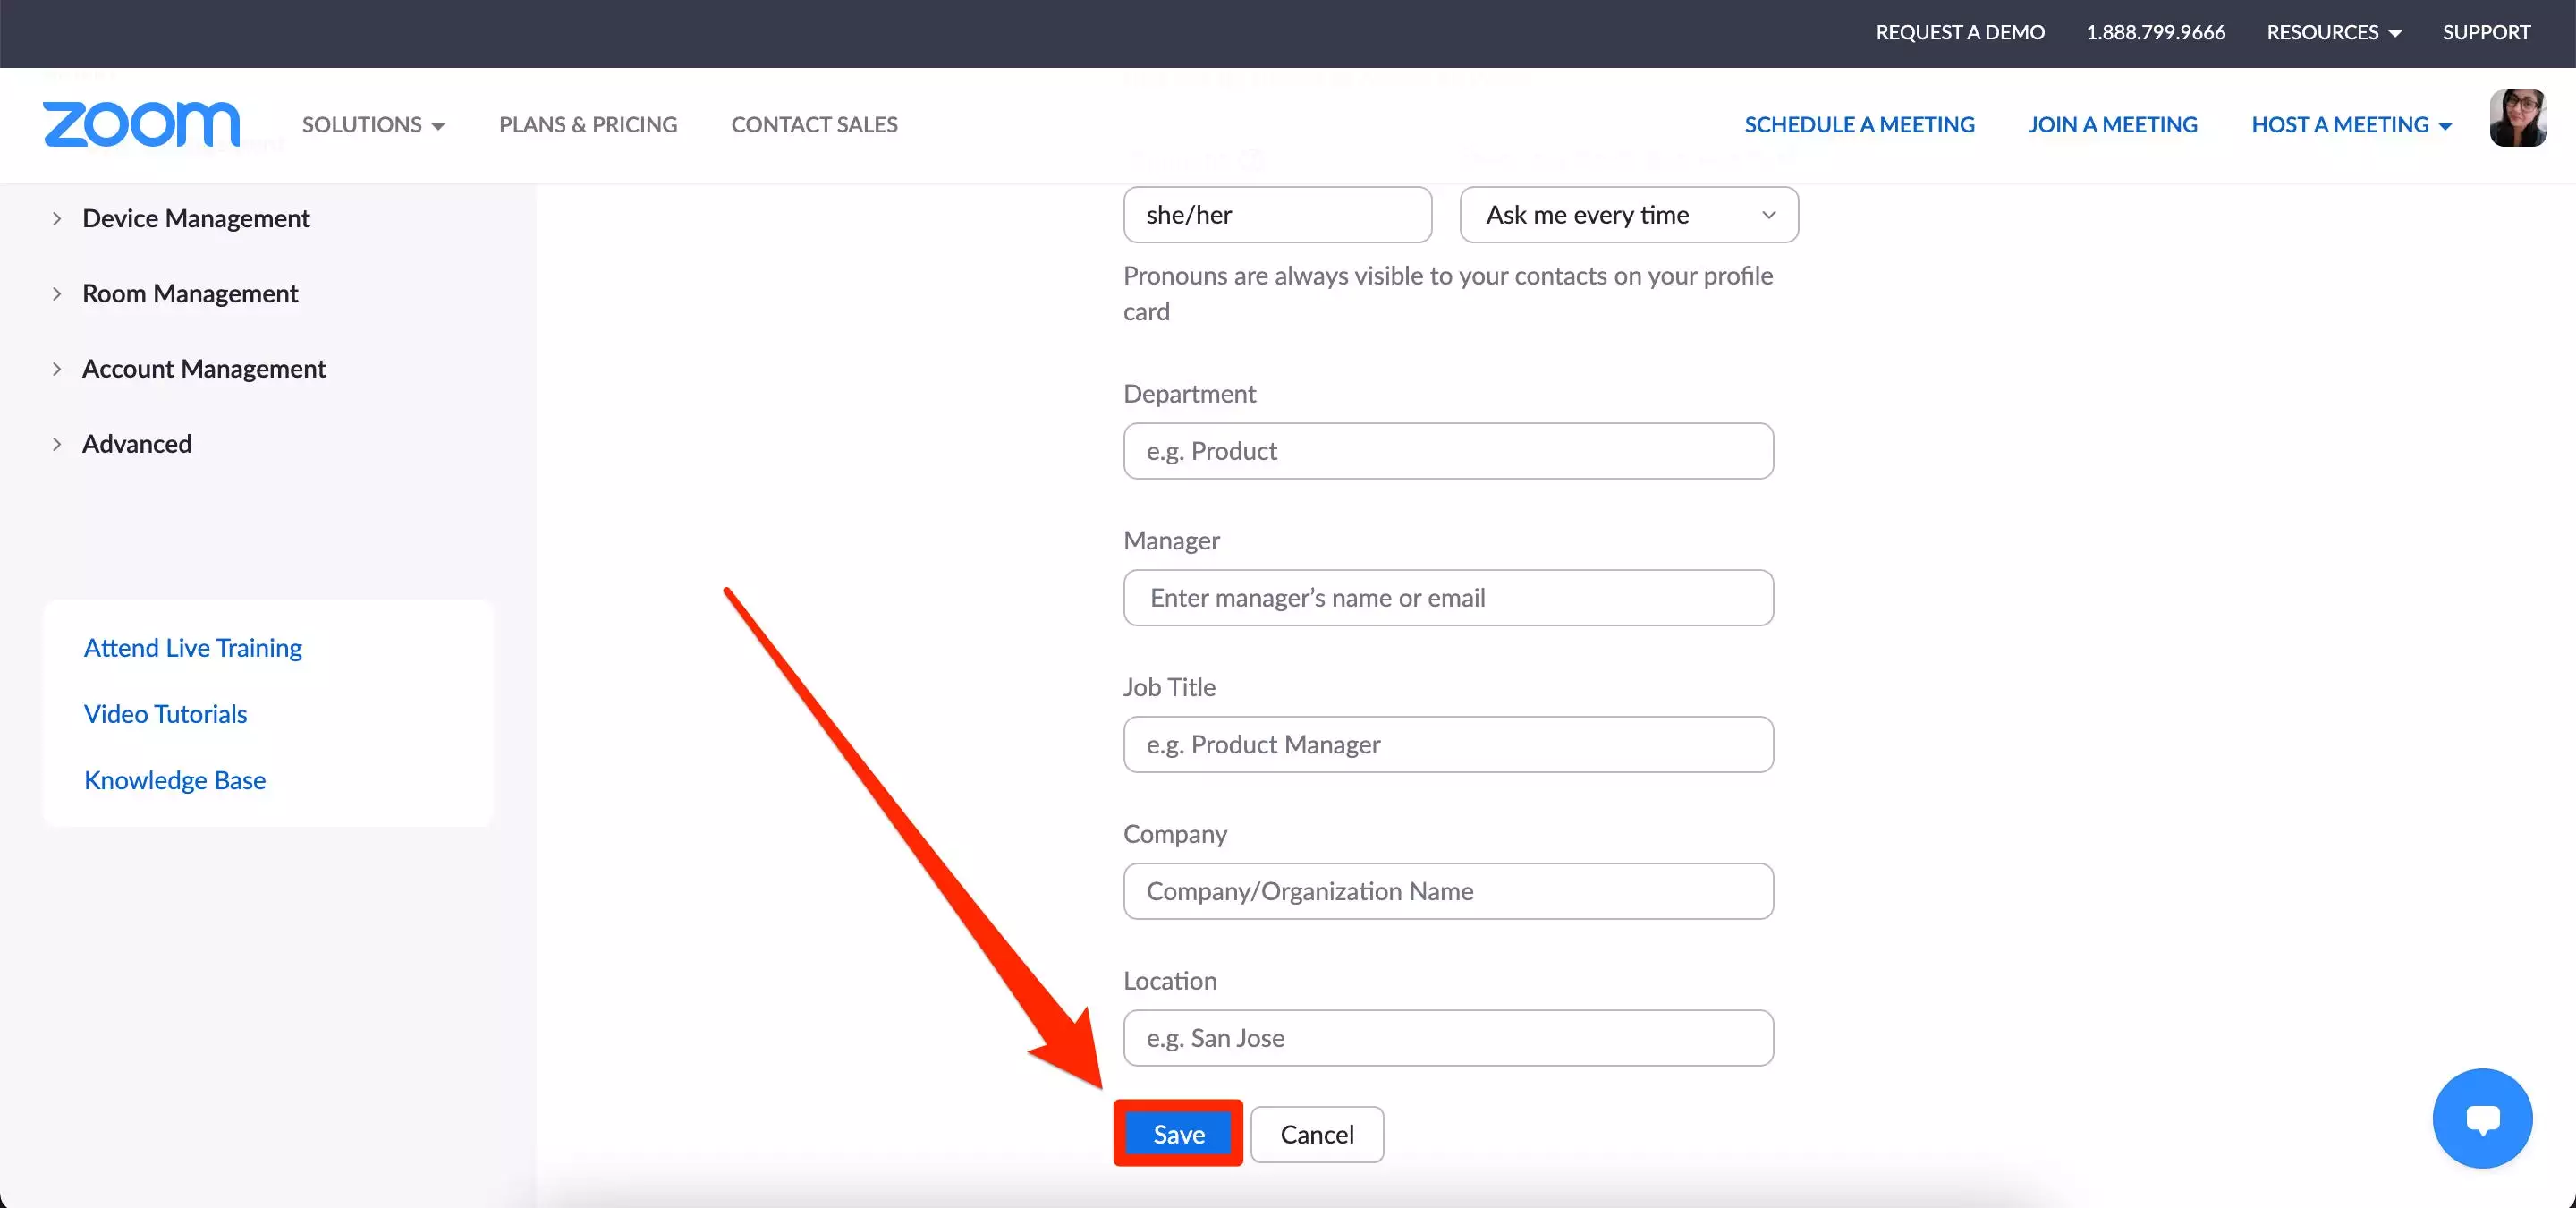
Task: Go to Plans & Pricing
Action: coord(588,125)
